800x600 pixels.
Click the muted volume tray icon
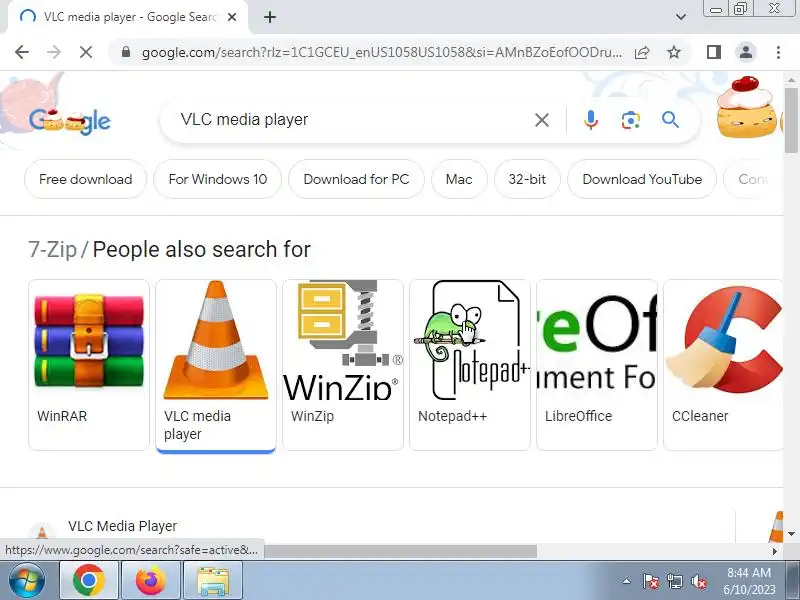coord(698,581)
